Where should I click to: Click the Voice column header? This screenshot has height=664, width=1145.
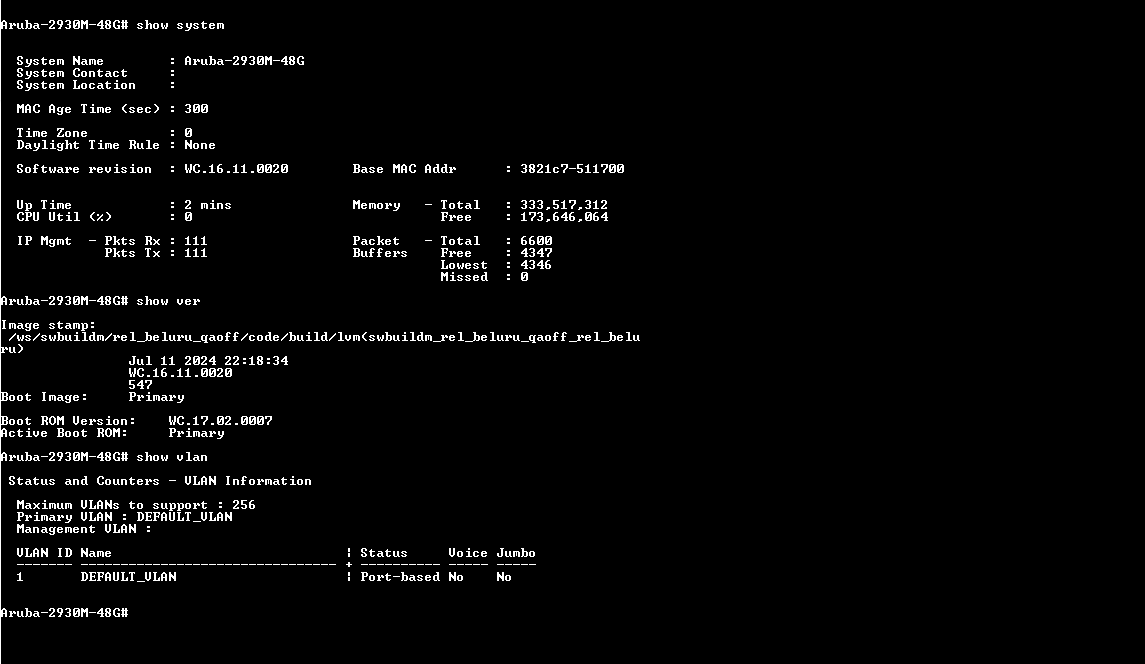(x=468, y=553)
